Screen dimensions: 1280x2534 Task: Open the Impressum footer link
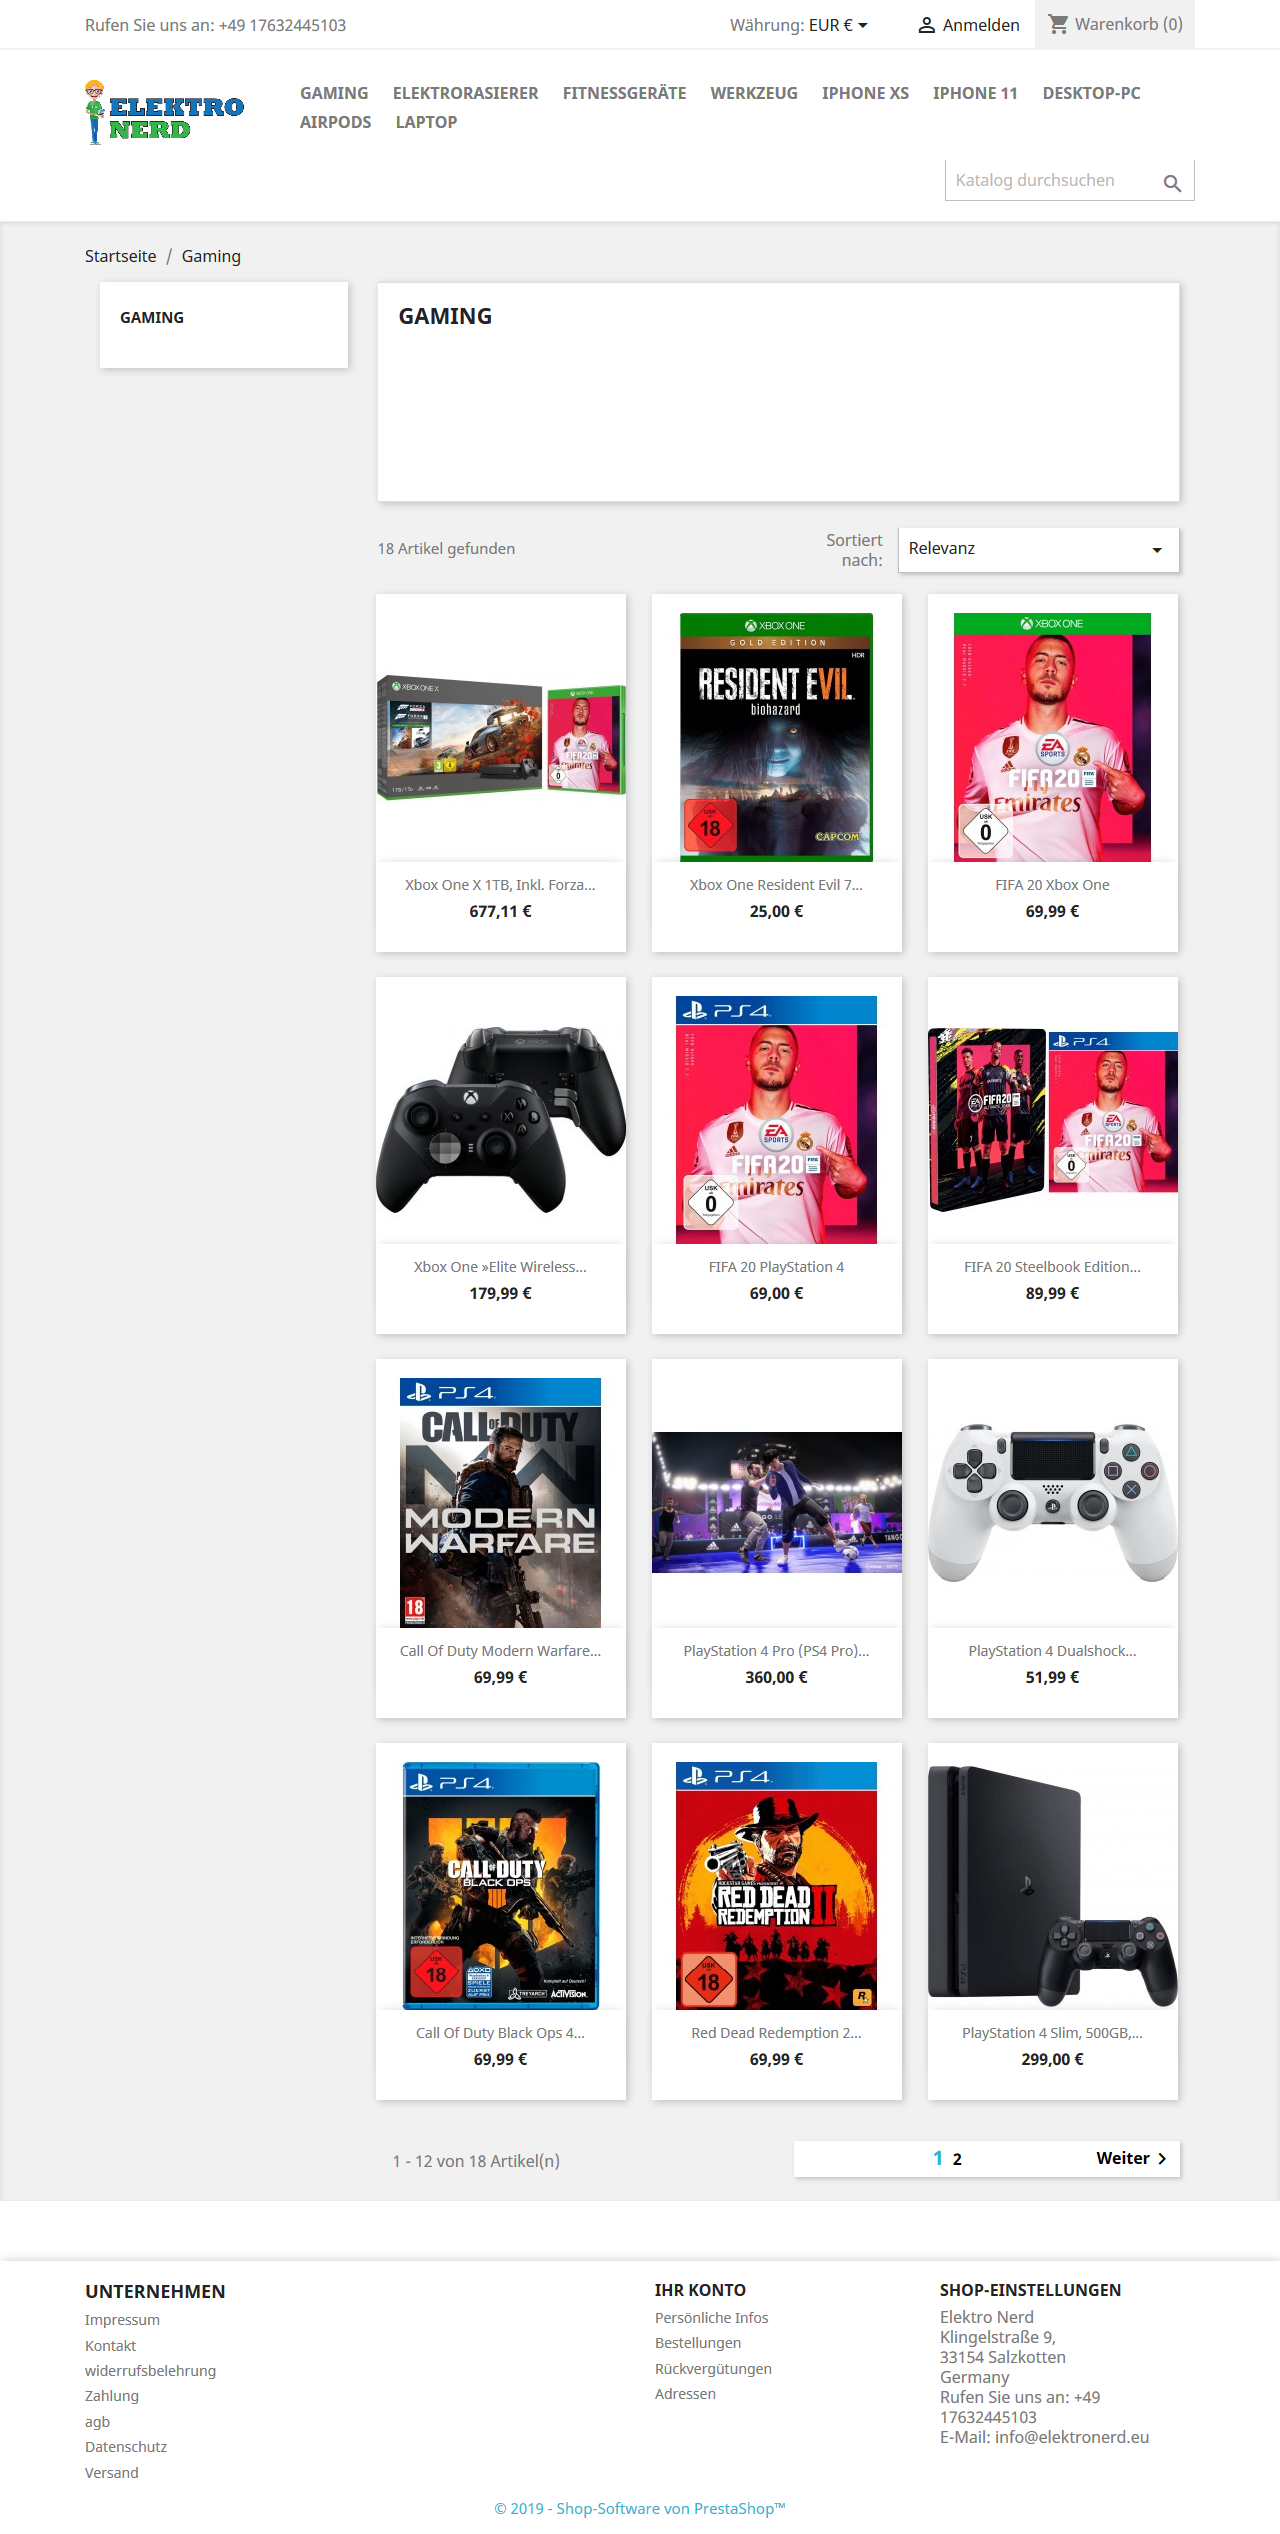(122, 2320)
